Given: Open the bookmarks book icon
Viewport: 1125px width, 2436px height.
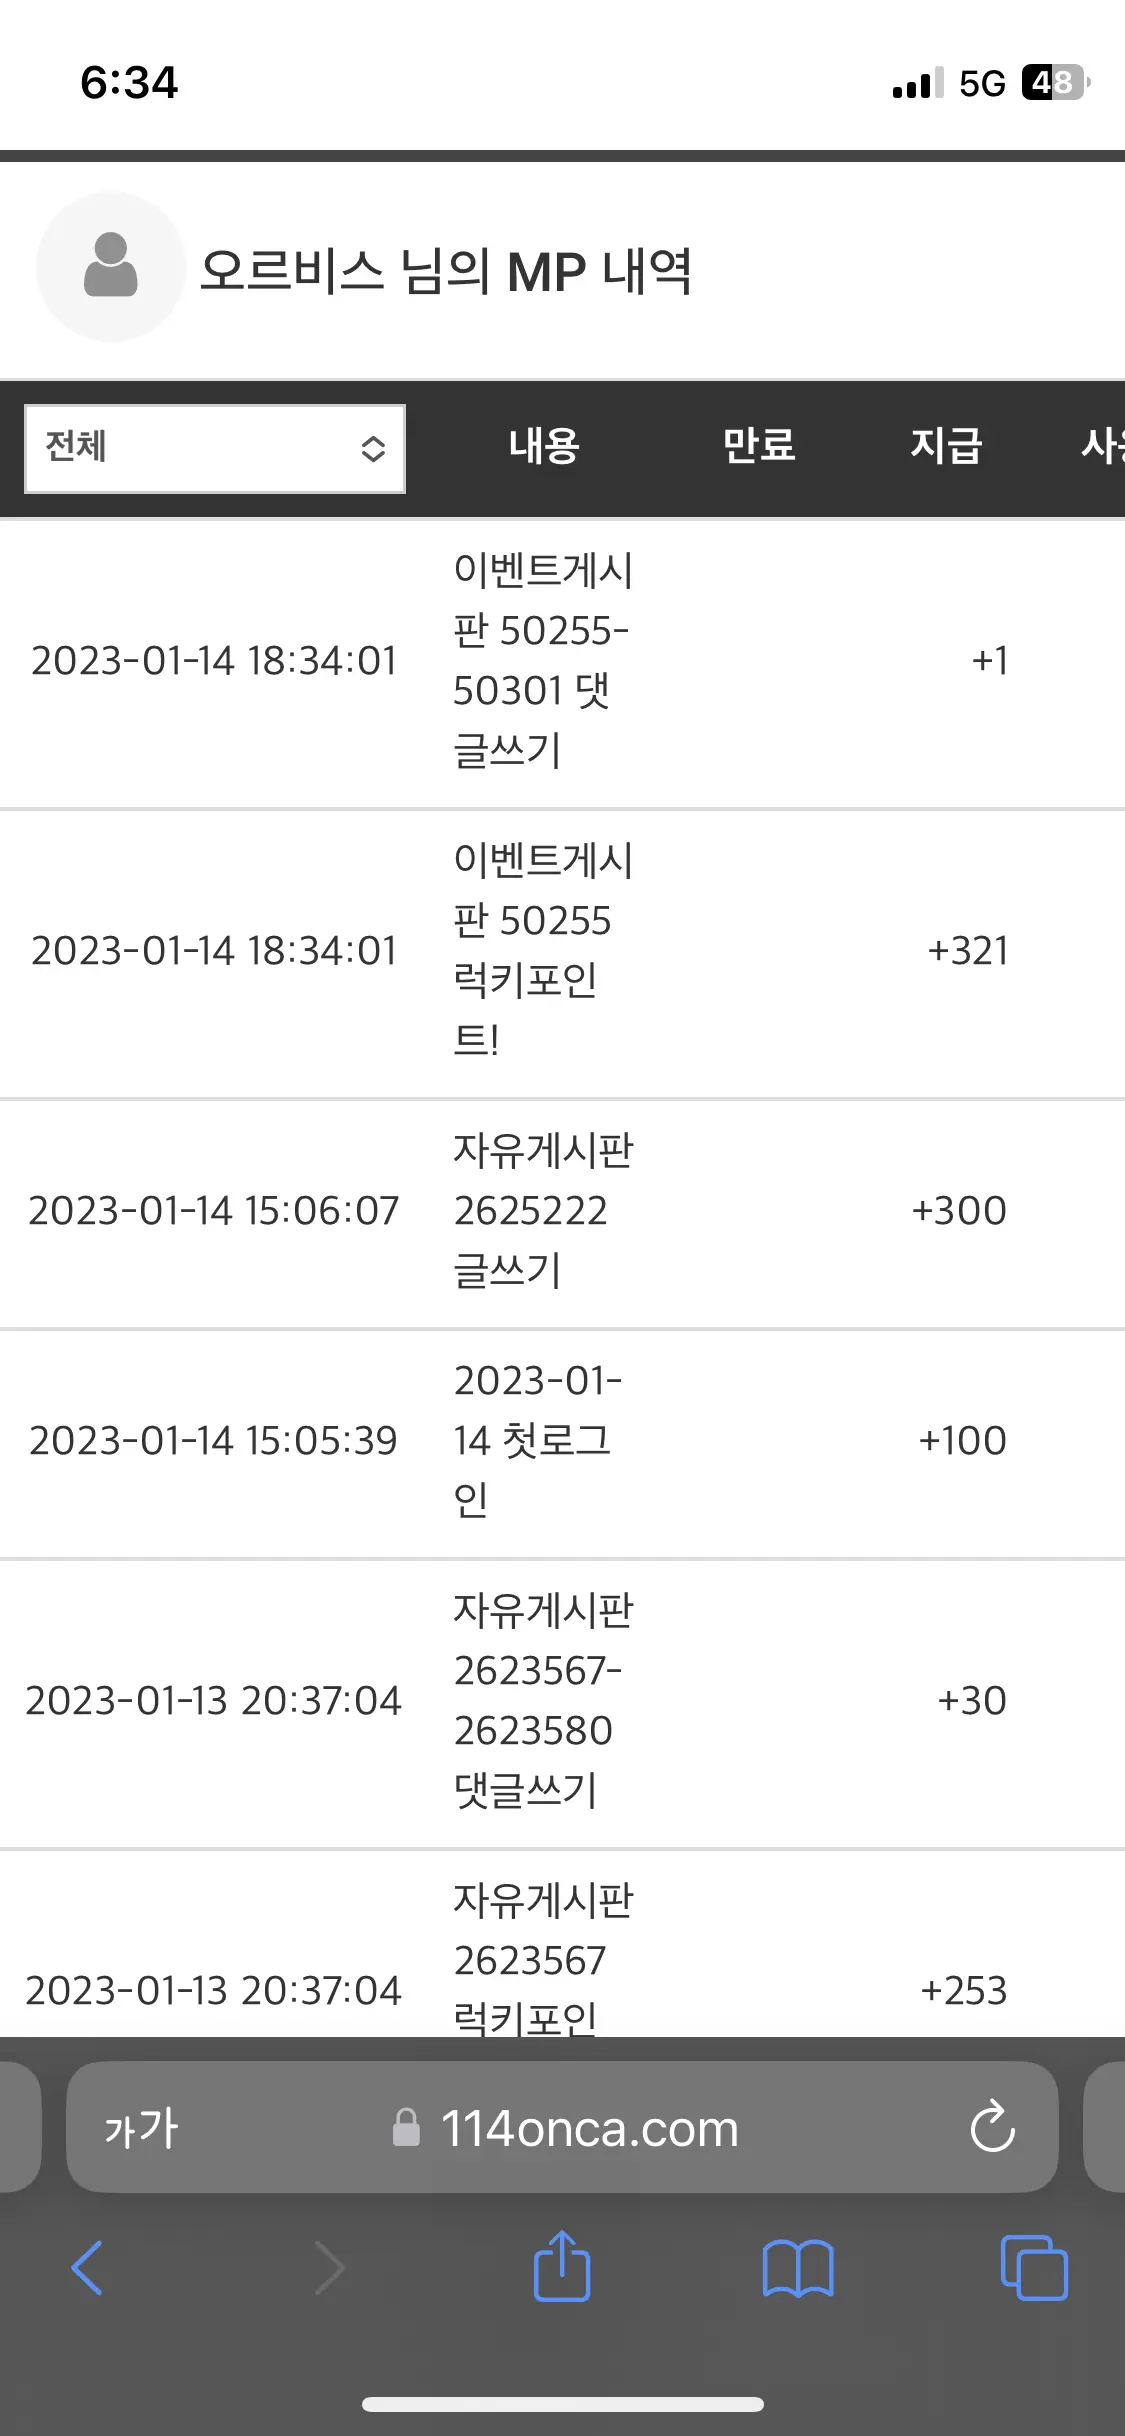Looking at the screenshot, I should pos(798,2268).
